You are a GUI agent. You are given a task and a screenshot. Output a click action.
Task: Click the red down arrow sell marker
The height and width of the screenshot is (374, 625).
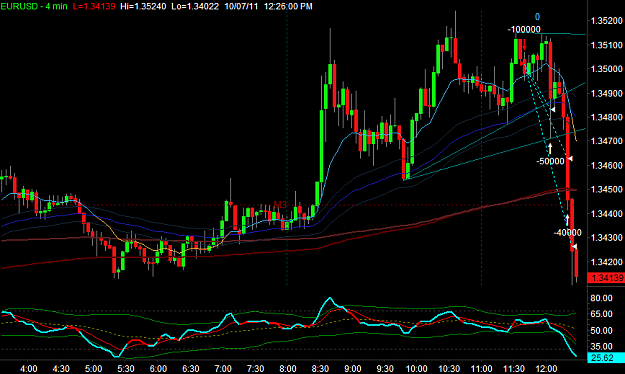click(524, 45)
